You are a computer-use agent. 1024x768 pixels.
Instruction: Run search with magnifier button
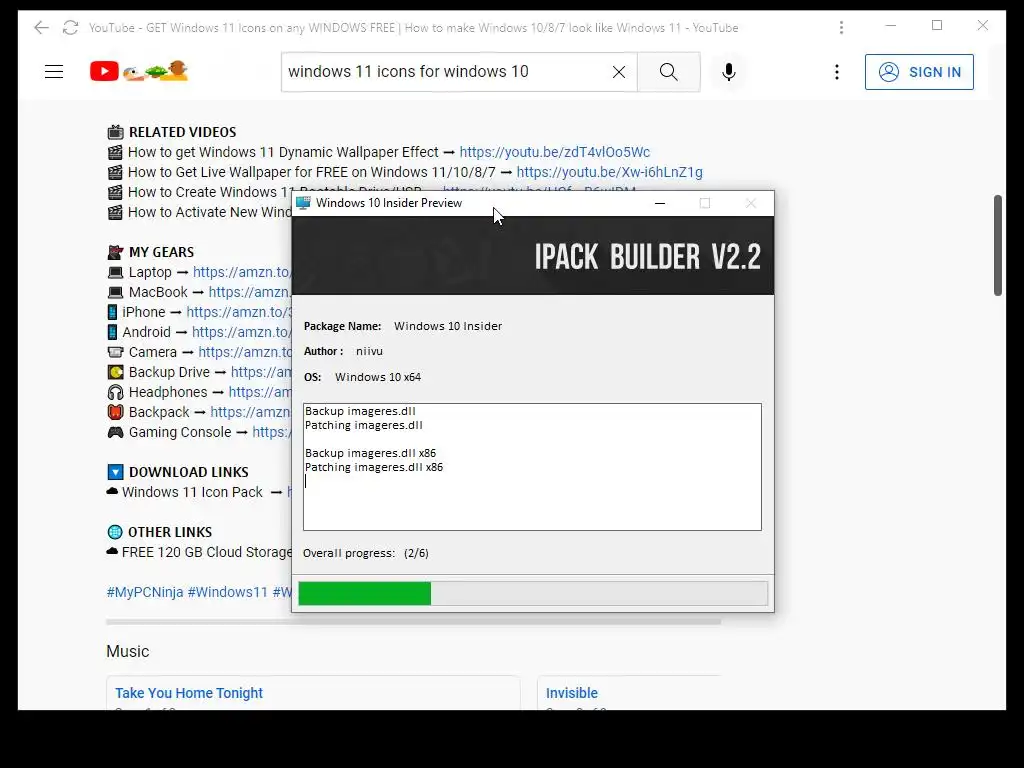[668, 72]
